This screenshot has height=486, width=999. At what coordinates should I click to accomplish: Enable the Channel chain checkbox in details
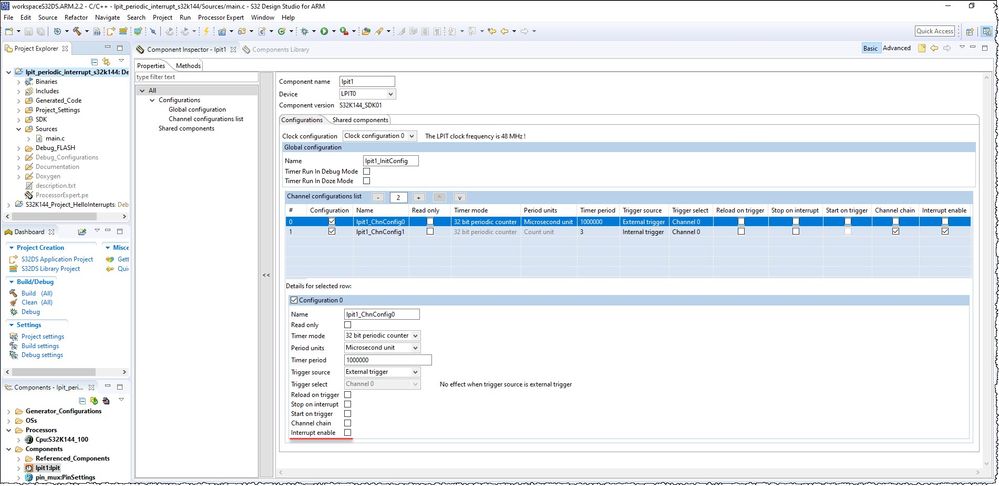coord(347,423)
